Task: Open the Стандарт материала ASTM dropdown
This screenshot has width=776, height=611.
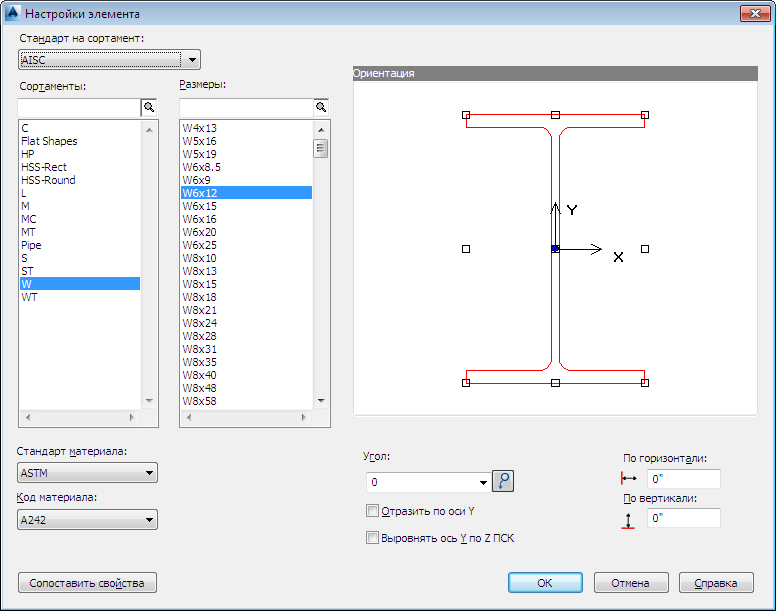Action: 87,473
